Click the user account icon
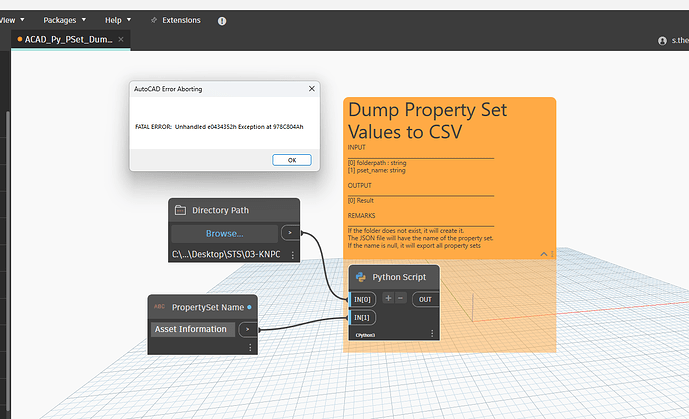 pos(662,40)
